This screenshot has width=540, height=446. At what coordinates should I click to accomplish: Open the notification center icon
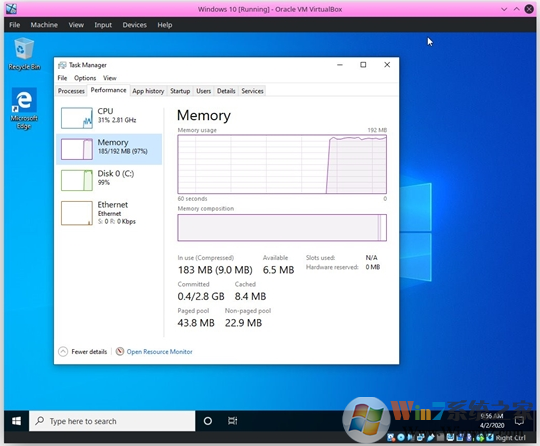pos(519,421)
